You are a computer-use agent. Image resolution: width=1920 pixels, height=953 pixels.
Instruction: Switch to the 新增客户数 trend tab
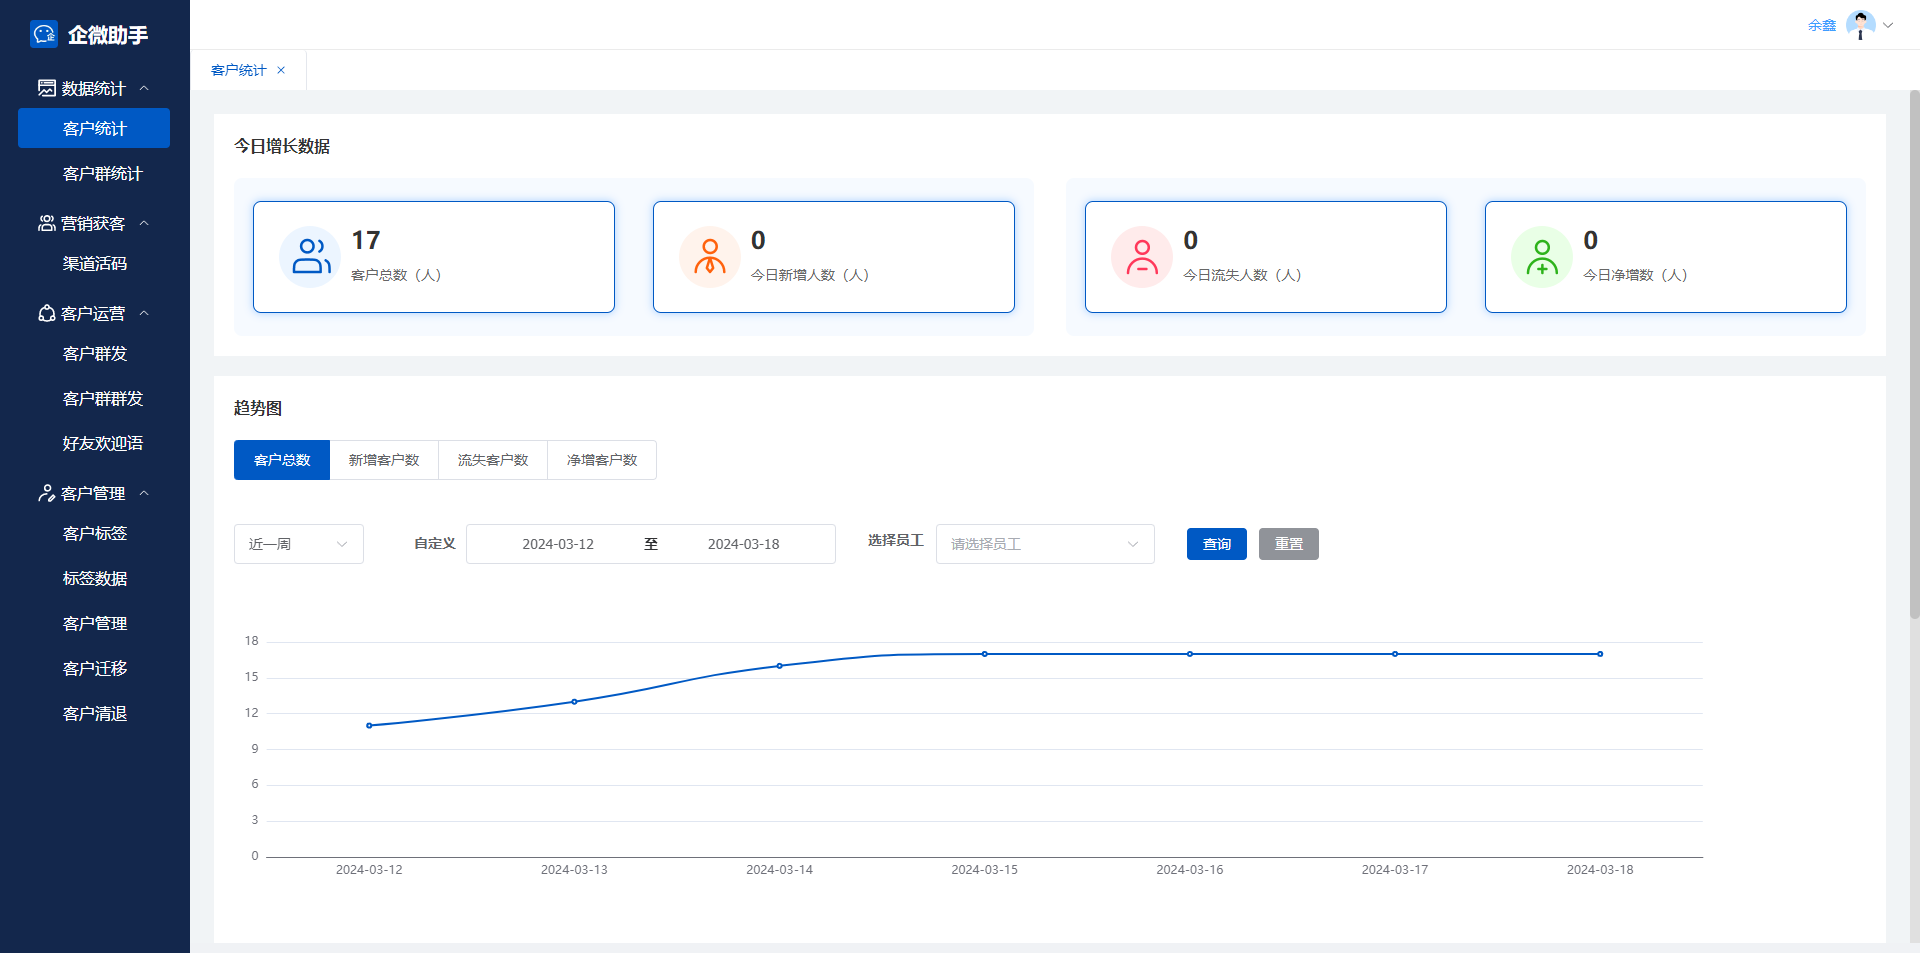point(384,460)
